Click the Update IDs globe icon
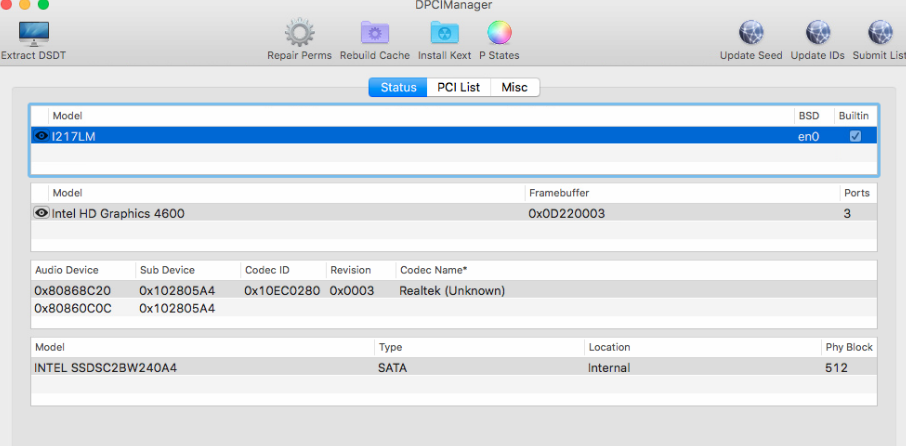 (x=817, y=34)
